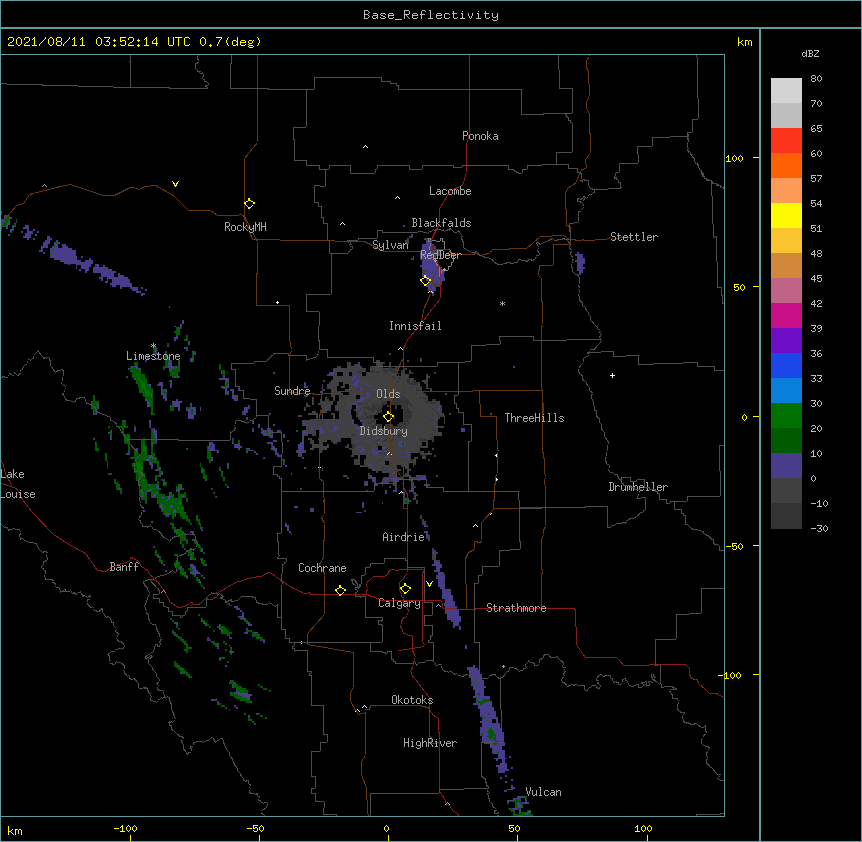Select the light blue 30–33 dBZ swatch
The image size is (862, 842).
point(786,391)
